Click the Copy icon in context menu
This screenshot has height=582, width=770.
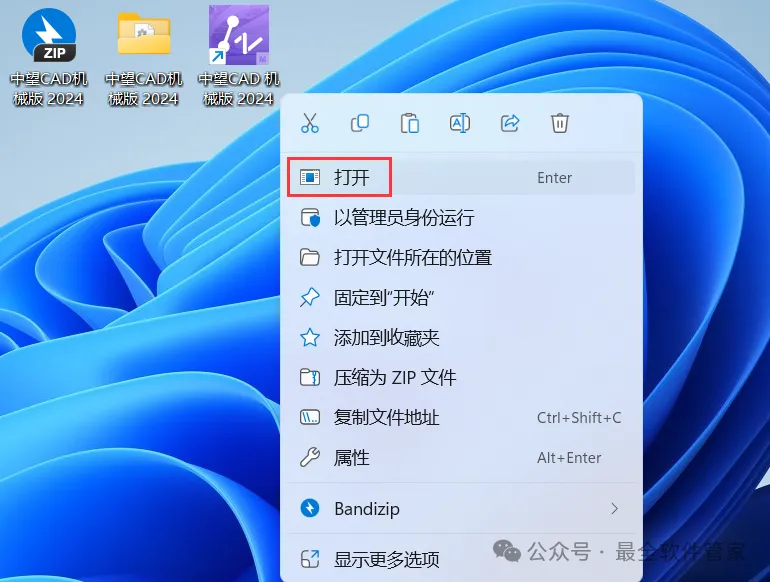(360, 123)
